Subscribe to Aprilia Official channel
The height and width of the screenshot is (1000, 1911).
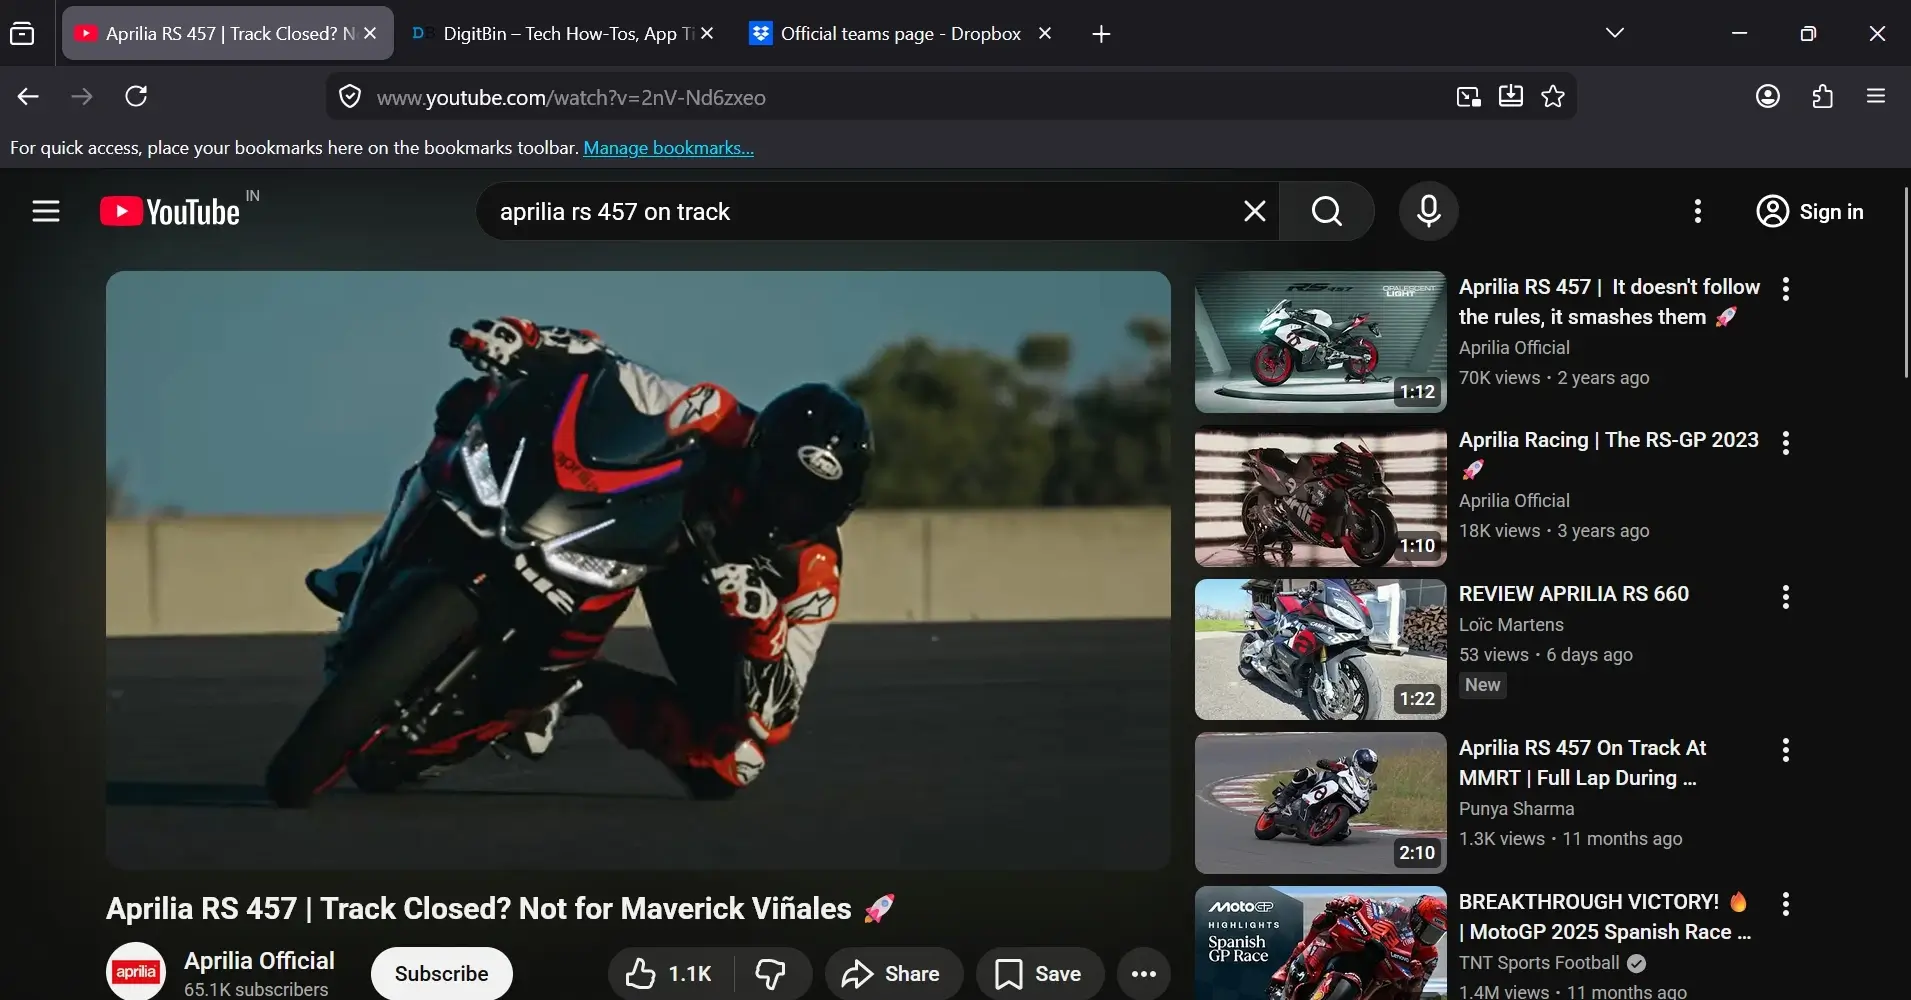click(x=440, y=973)
